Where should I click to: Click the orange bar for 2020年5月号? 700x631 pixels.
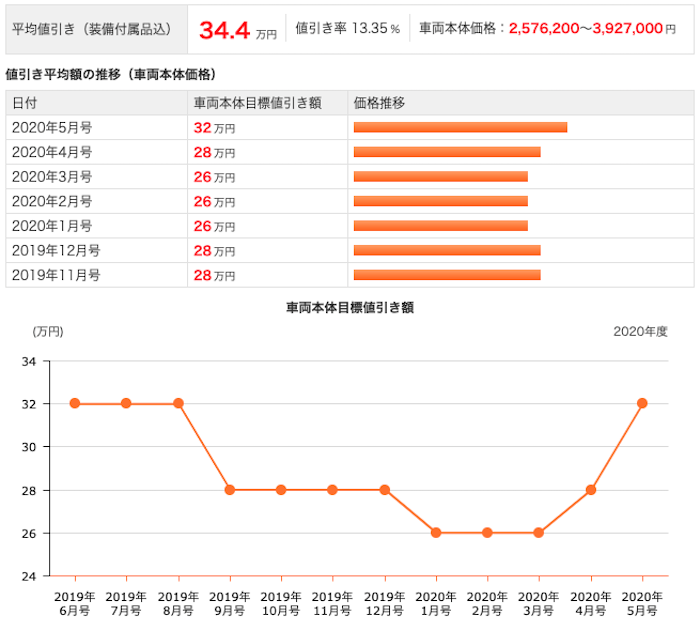(x=460, y=127)
